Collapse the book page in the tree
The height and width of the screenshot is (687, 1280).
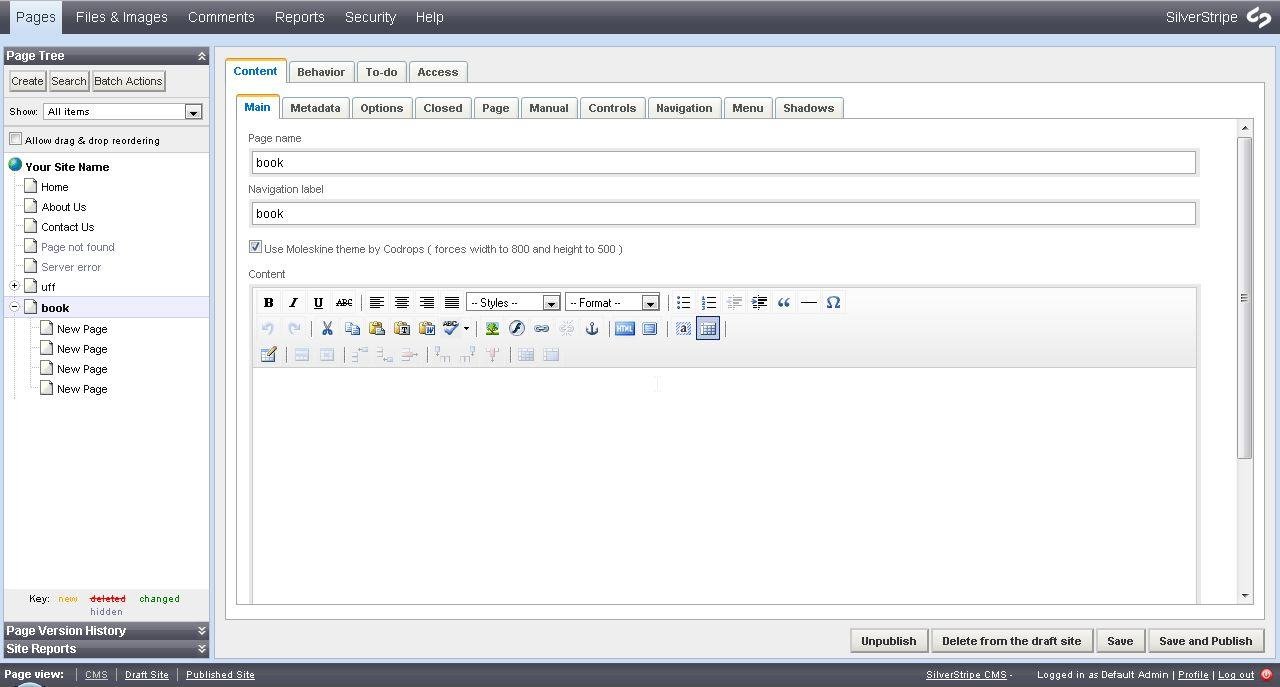tap(13, 308)
